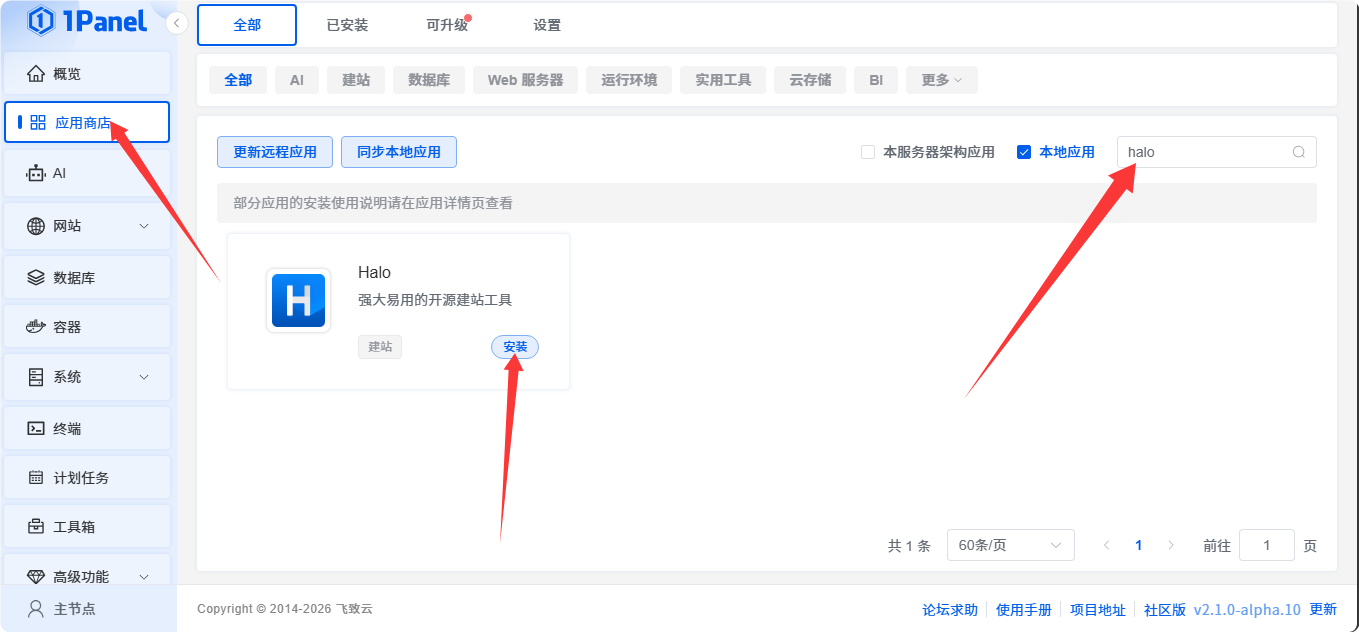The height and width of the screenshot is (632, 1359).
Task: Click the calendar icon for 计划任务
Action: (36, 478)
